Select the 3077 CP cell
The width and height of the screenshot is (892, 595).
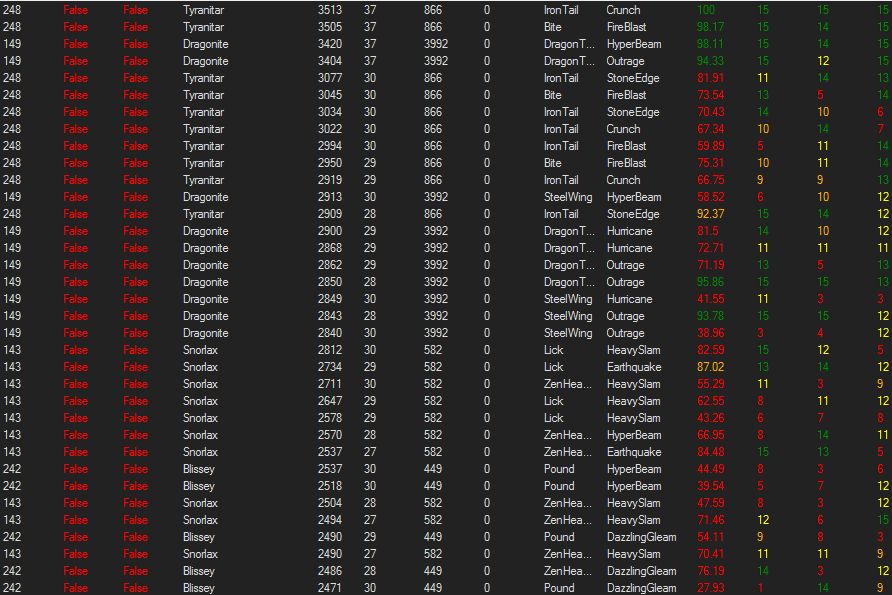point(329,78)
